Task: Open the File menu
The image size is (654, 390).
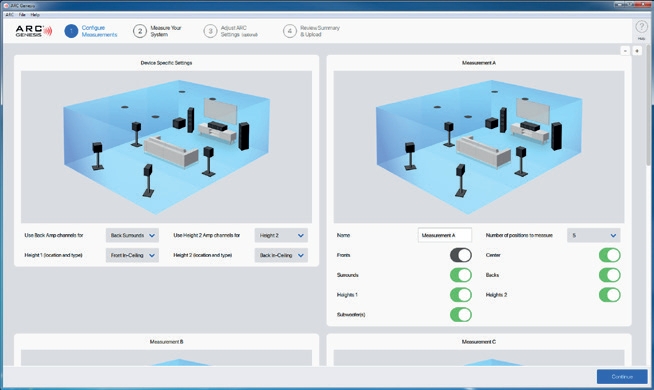Action: [x=22, y=15]
